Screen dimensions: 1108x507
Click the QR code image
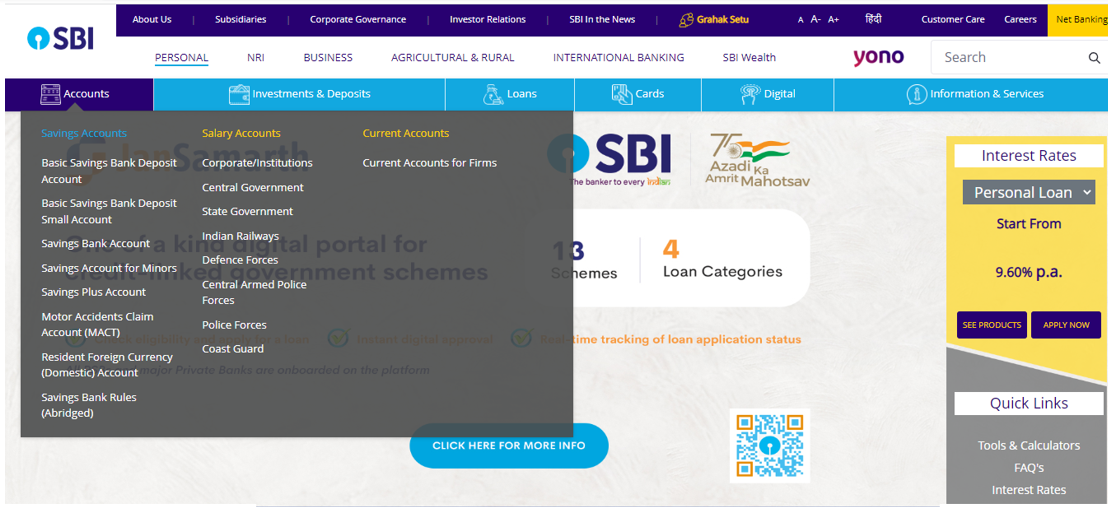pyautogui.click(x=770, y=445)
